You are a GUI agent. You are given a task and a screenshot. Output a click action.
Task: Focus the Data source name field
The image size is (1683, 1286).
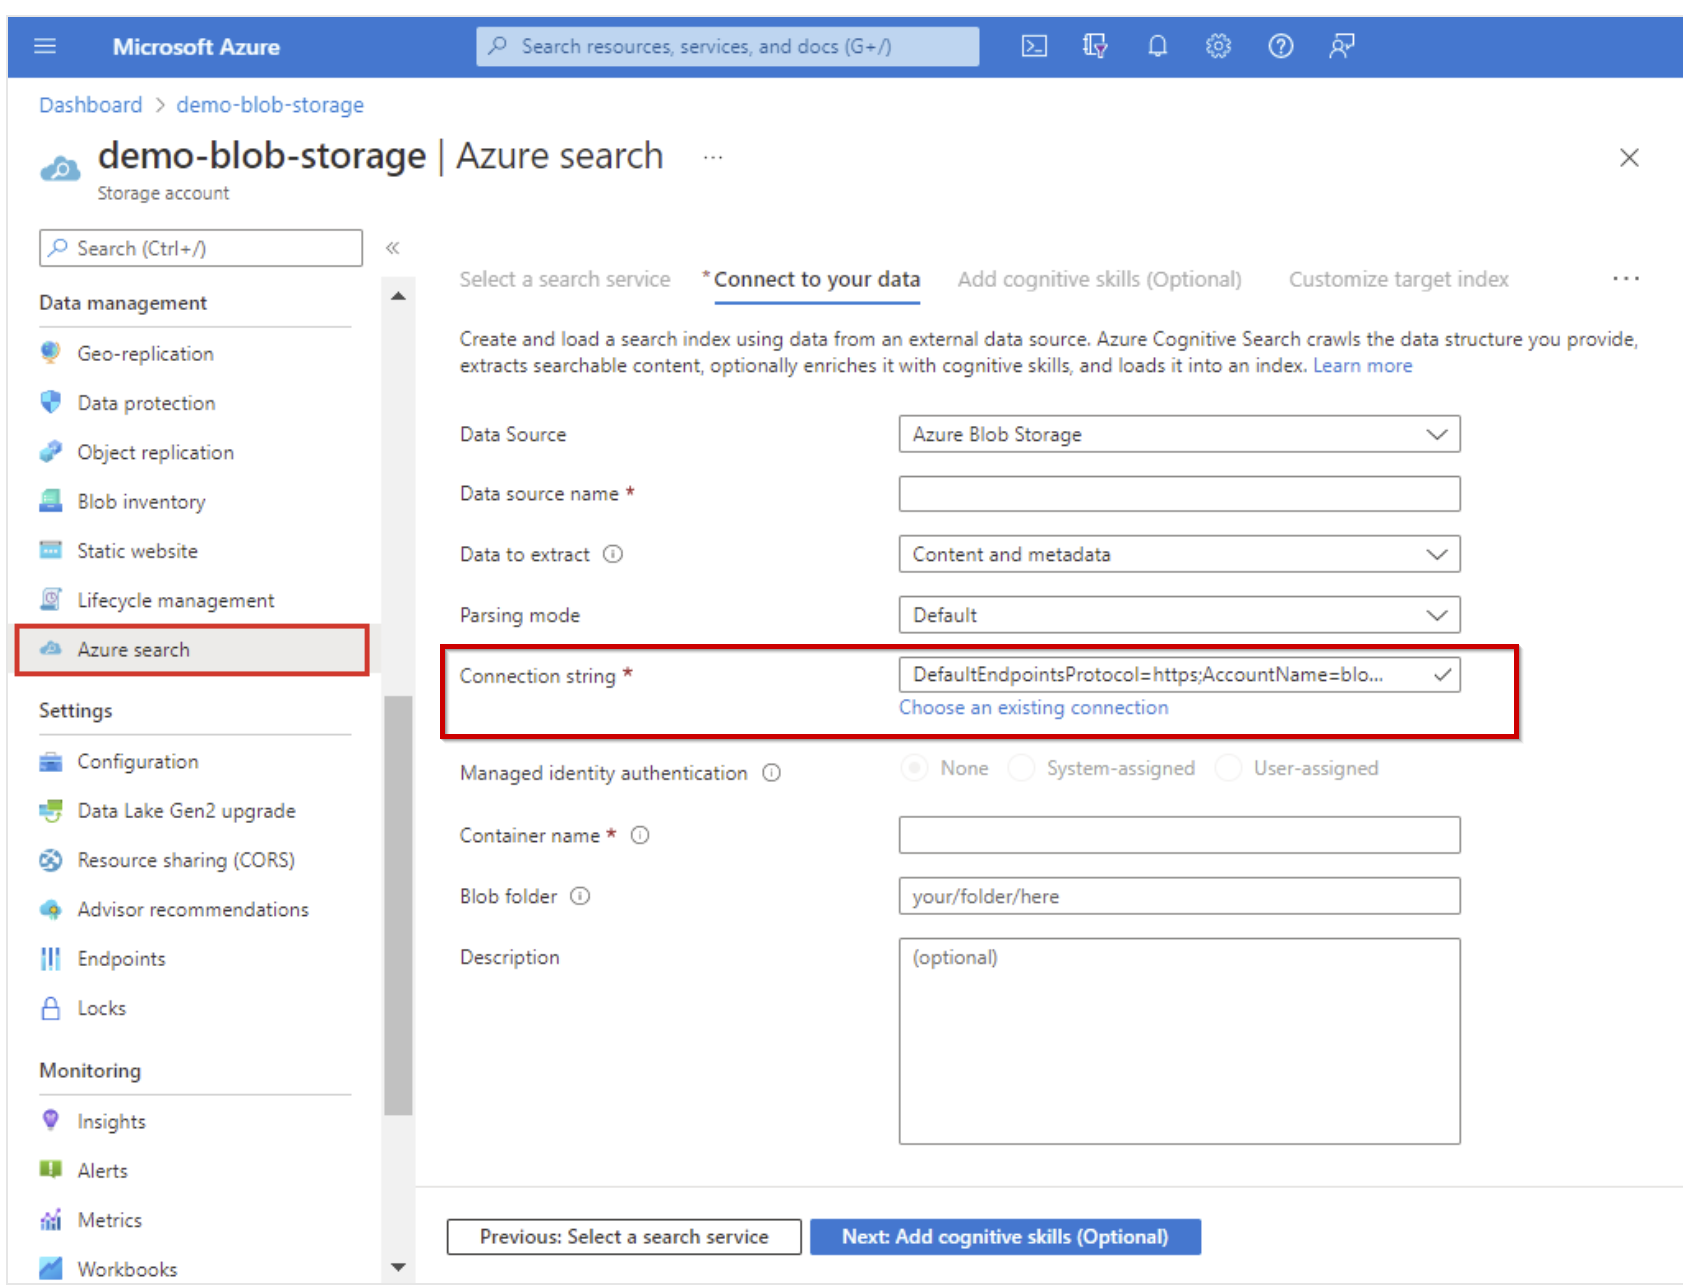pos(1179,494)
